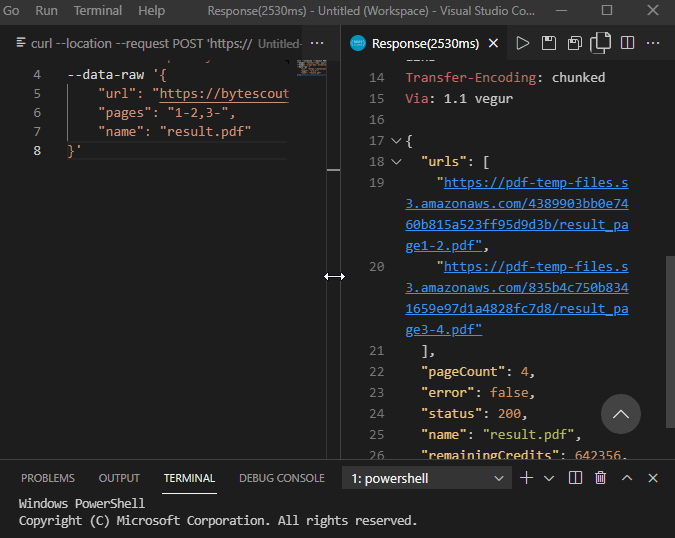The width and height of the screenshot is (675, 538).
Task: Run the request with the play icon
Action: point(522,43)
